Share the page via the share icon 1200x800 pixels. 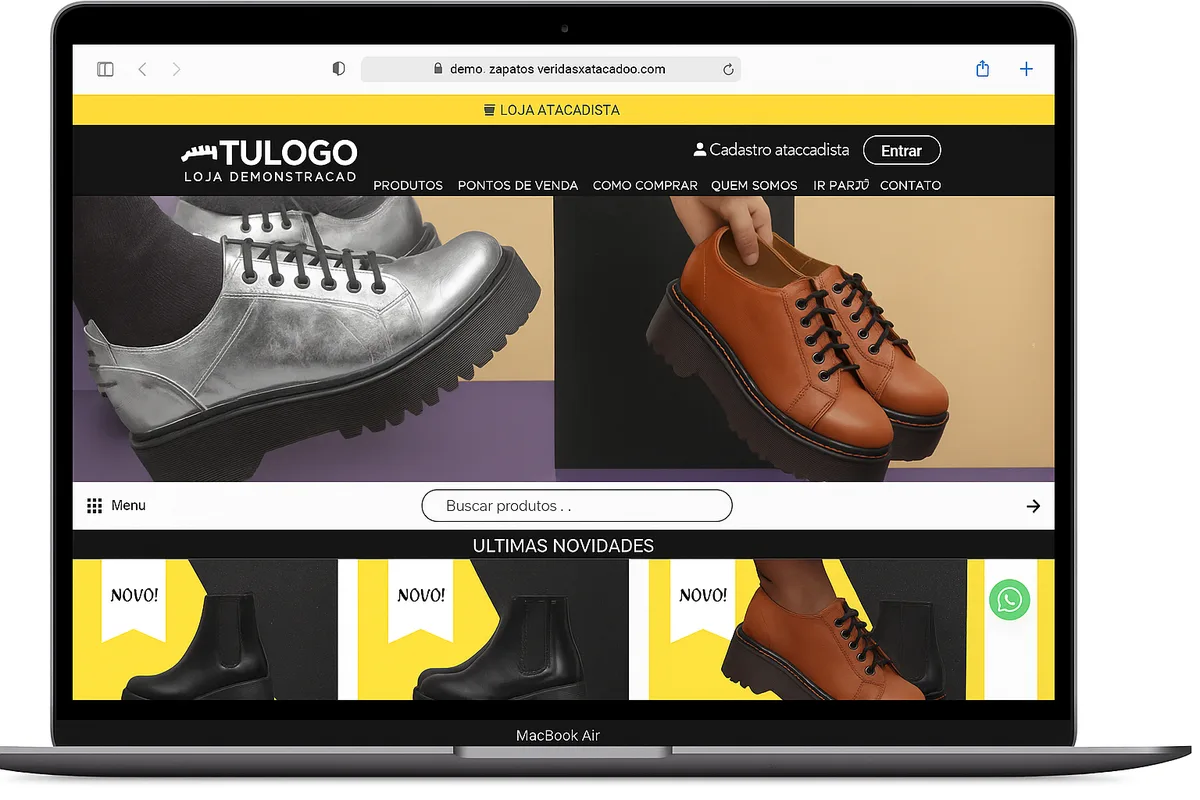tap(982, 69)
